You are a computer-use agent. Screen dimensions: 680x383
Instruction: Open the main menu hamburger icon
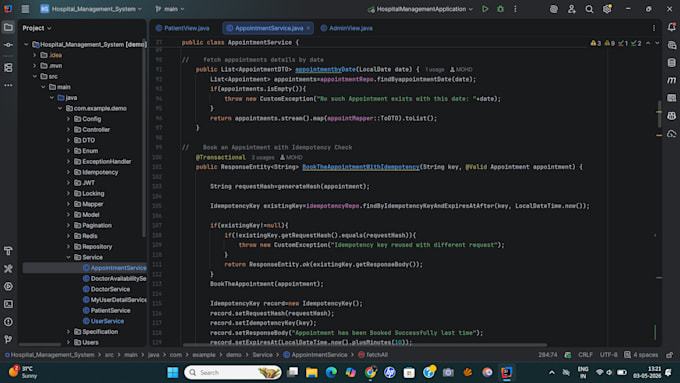pyautogui.click(x=25, y=9)
